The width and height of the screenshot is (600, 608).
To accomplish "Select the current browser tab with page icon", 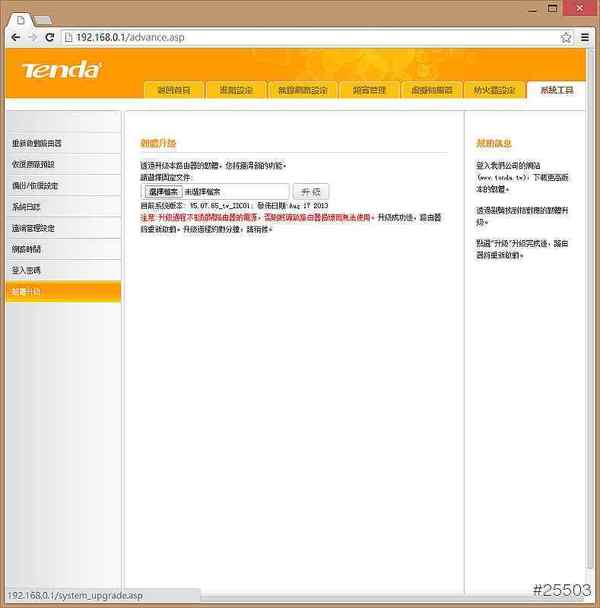I will point(20,20).
